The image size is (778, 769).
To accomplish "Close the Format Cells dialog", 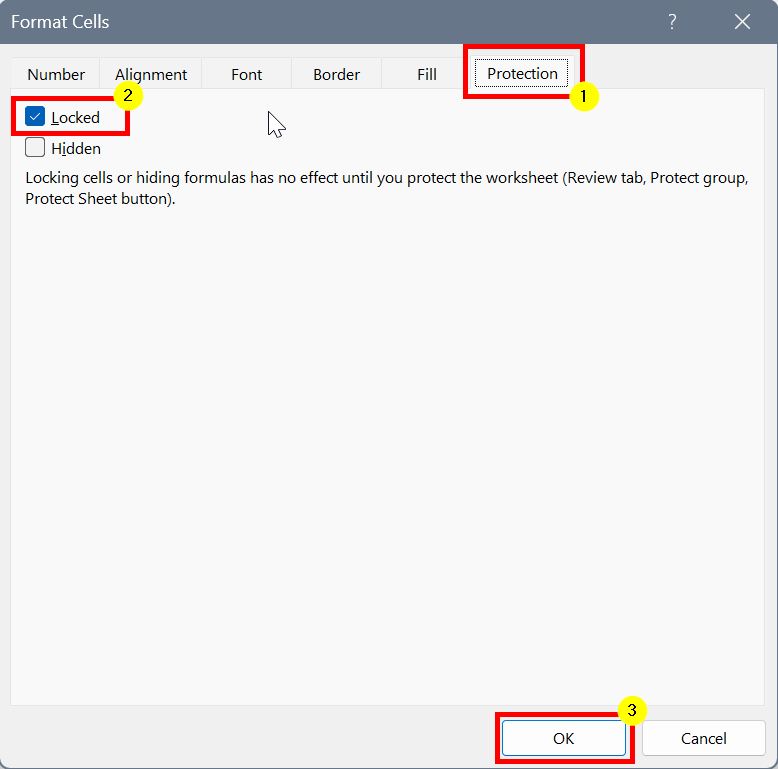I will click(742, 22).
